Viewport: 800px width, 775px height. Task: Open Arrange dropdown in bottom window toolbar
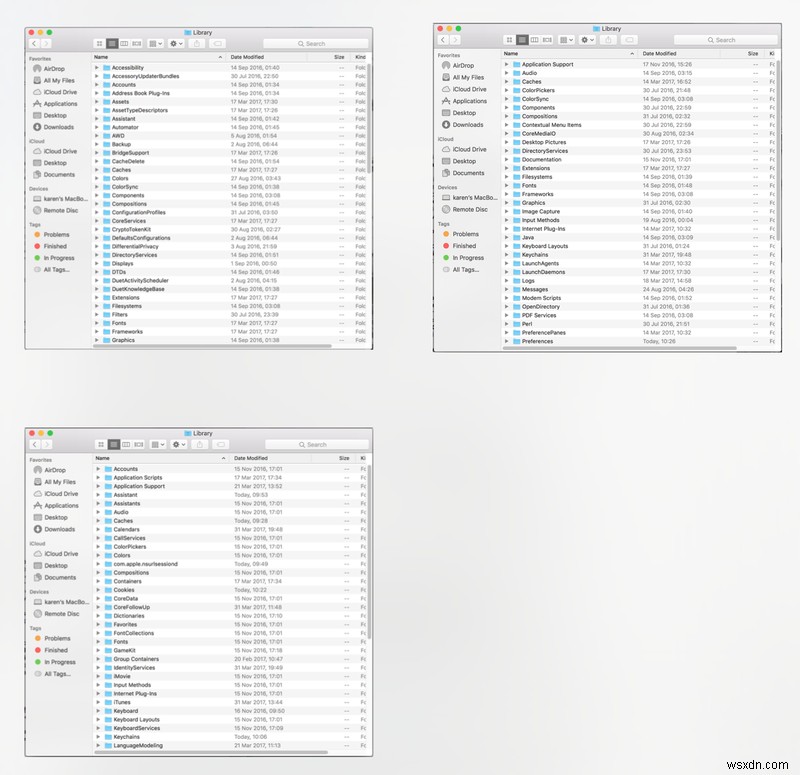click(x=158, y=444)
